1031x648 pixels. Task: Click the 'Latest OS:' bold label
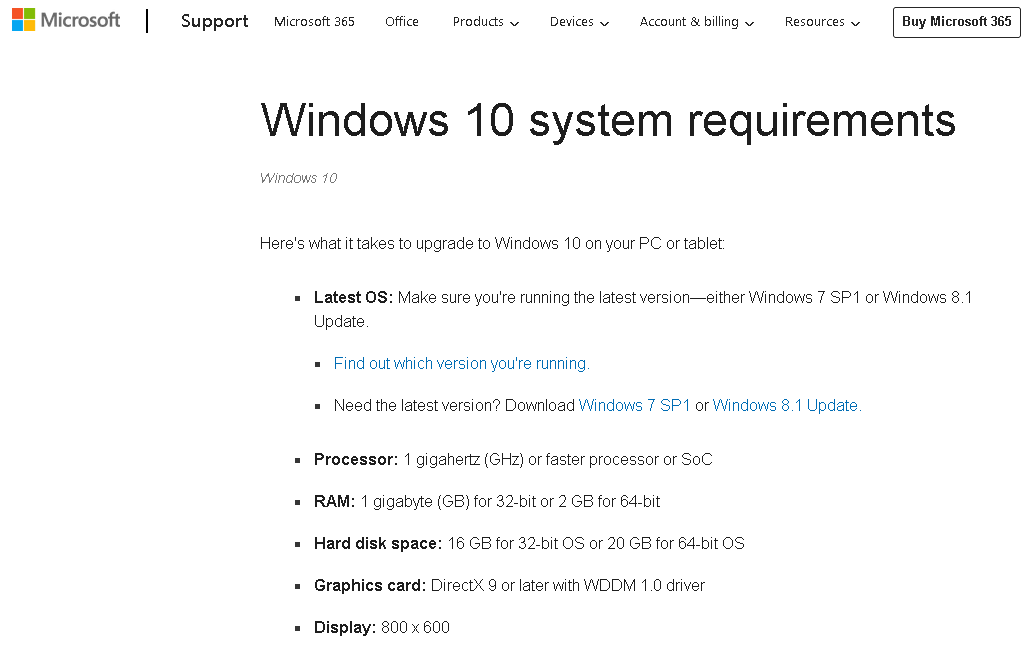(353, 297)
